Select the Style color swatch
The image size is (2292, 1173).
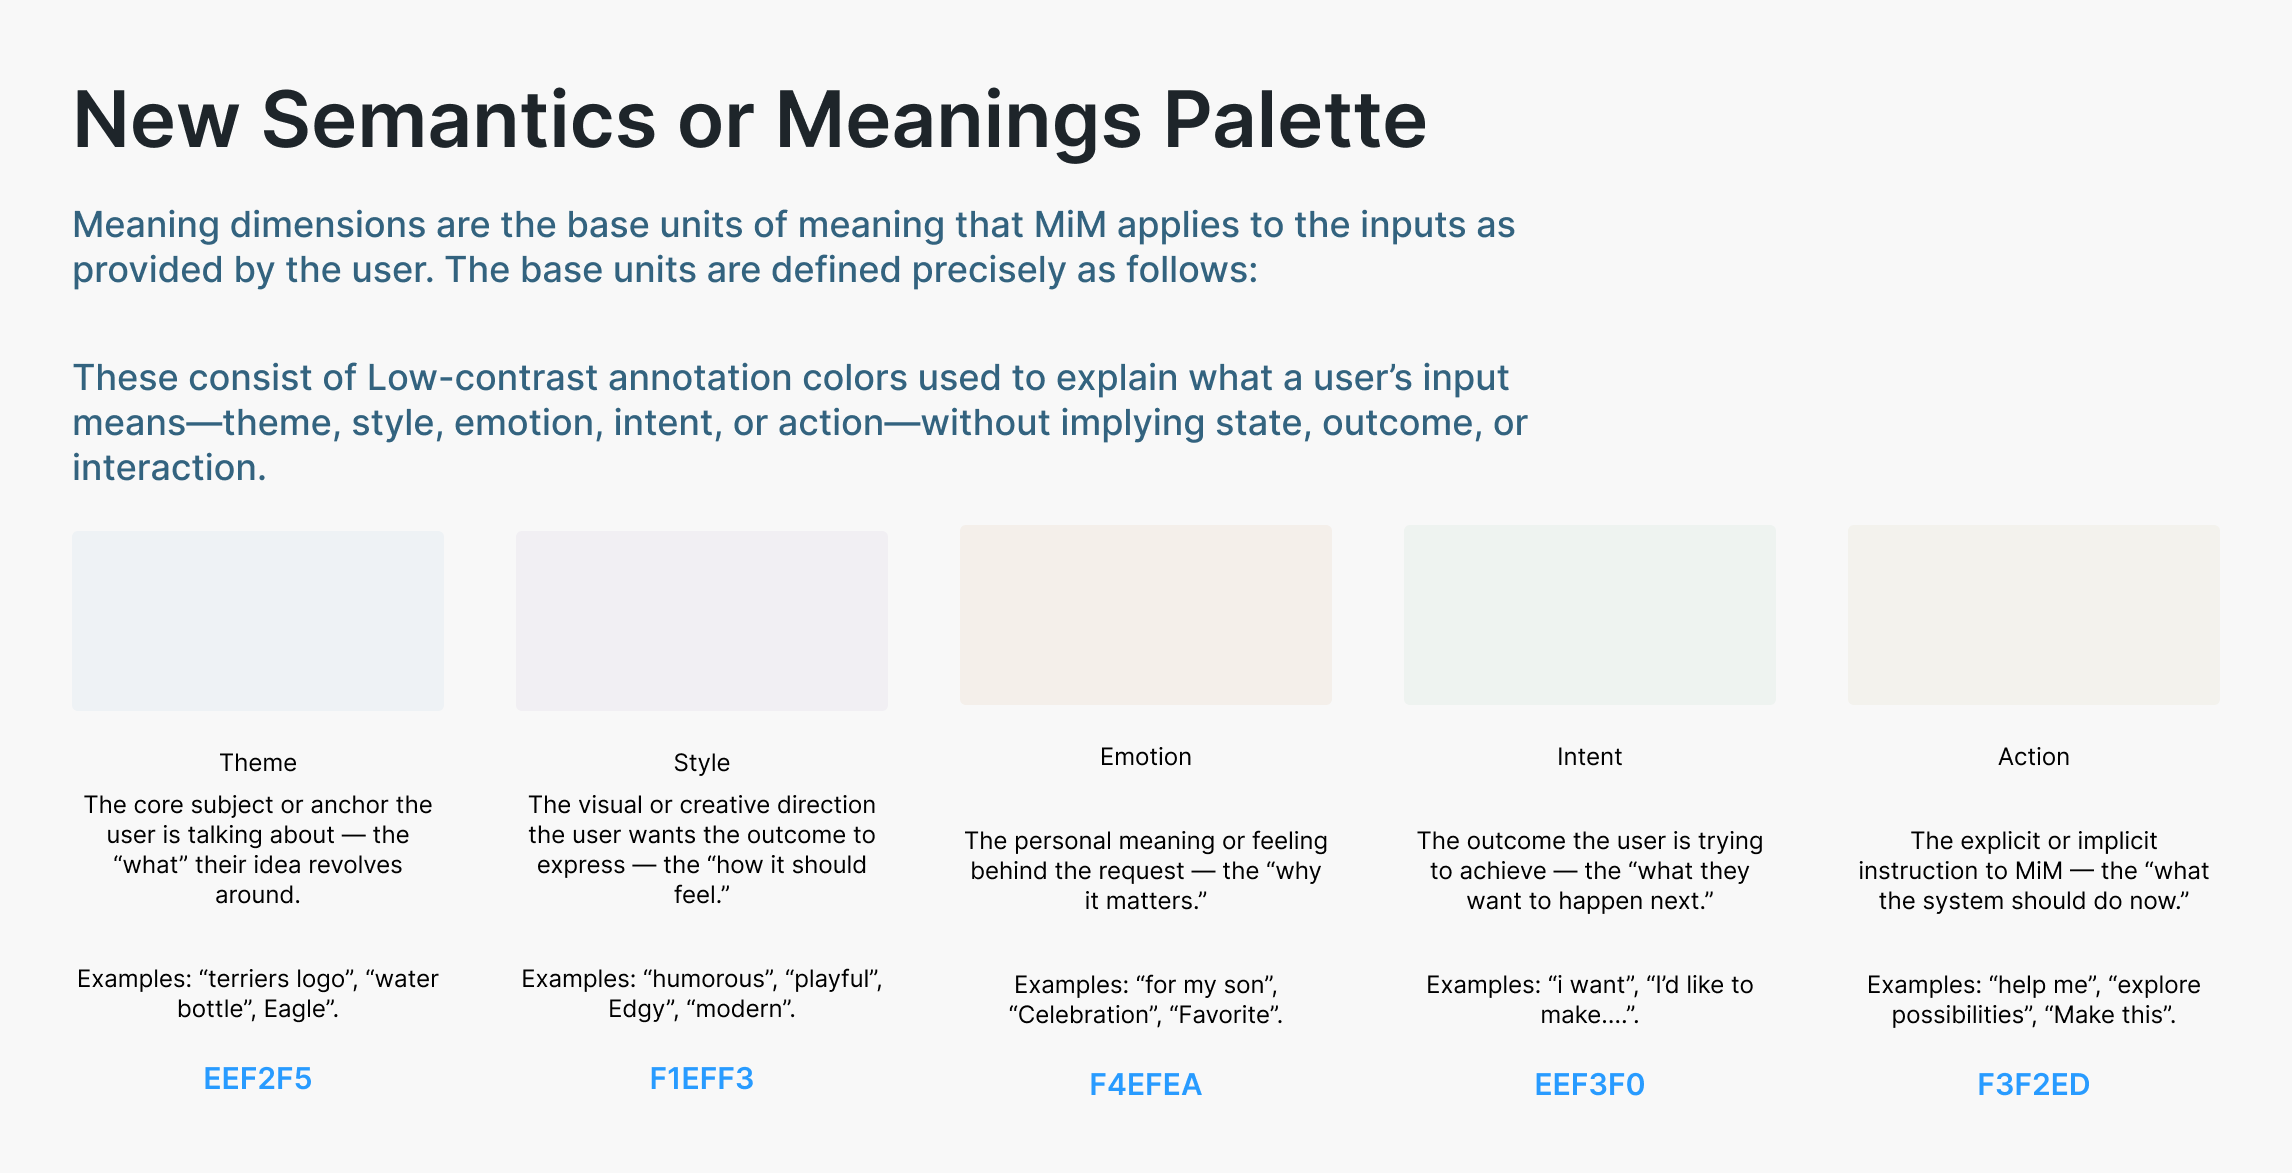click(x=702, y=621)
